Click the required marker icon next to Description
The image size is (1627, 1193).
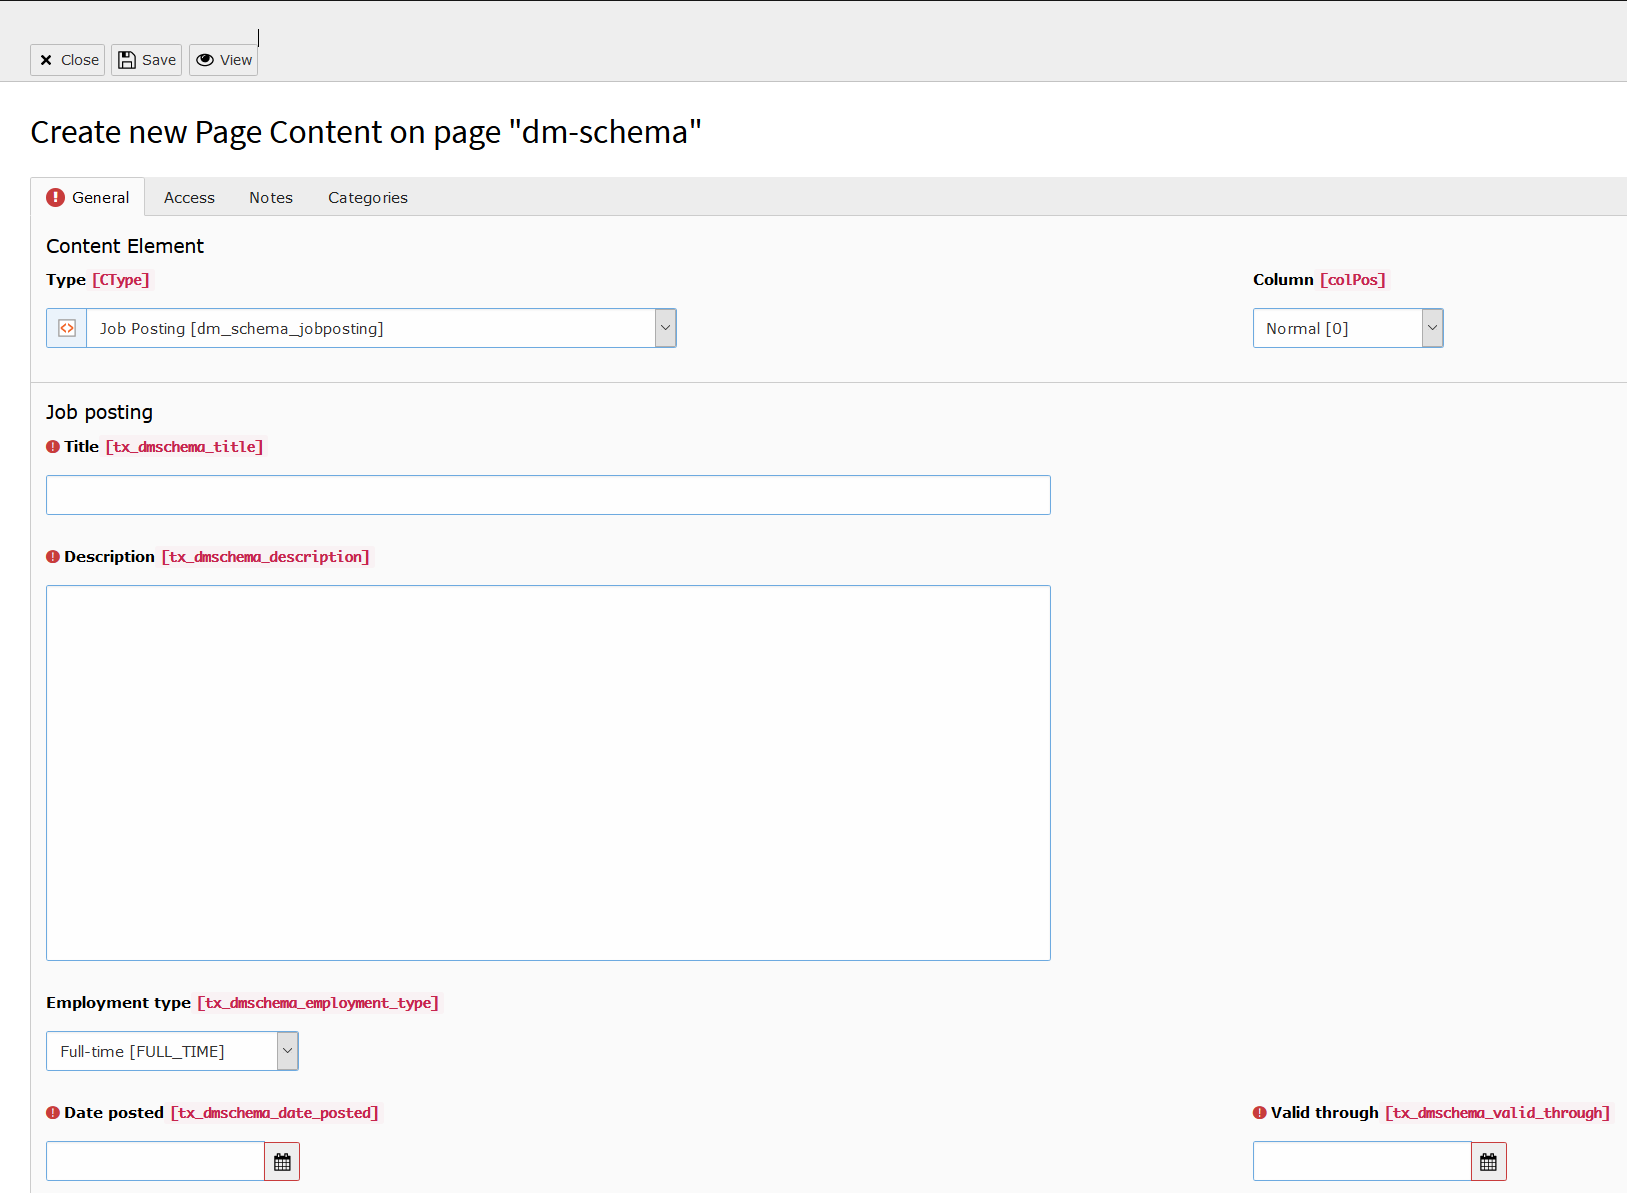click(x=53, y=557)
